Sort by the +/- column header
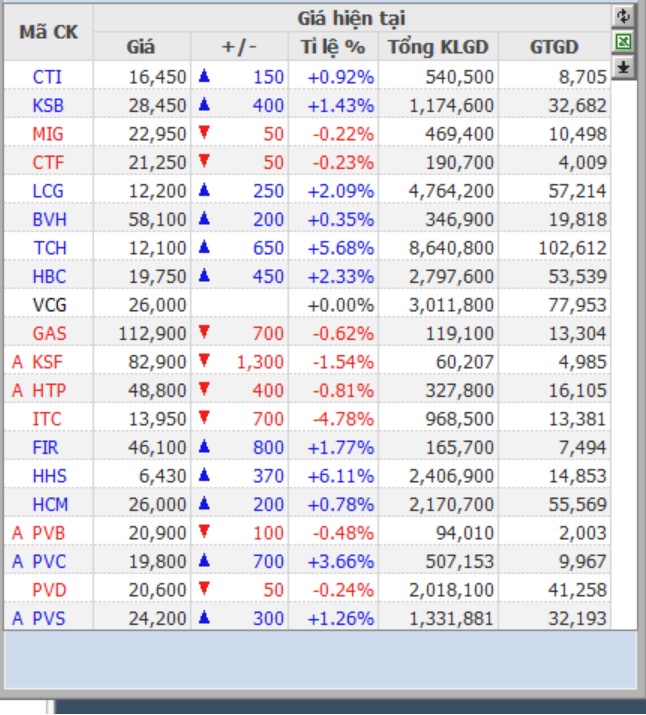 (x=239, y=47)
